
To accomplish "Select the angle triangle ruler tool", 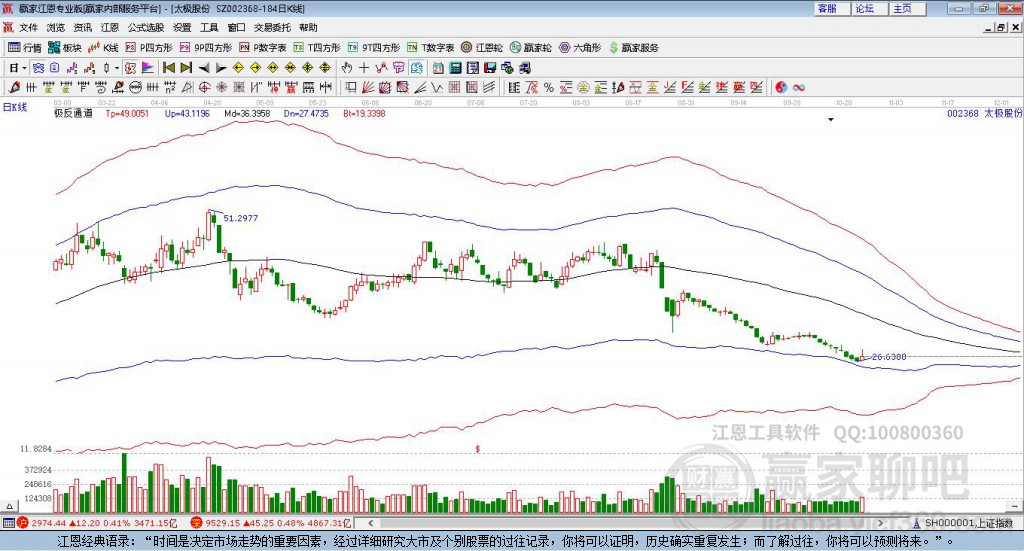I will tap(187, 87).
